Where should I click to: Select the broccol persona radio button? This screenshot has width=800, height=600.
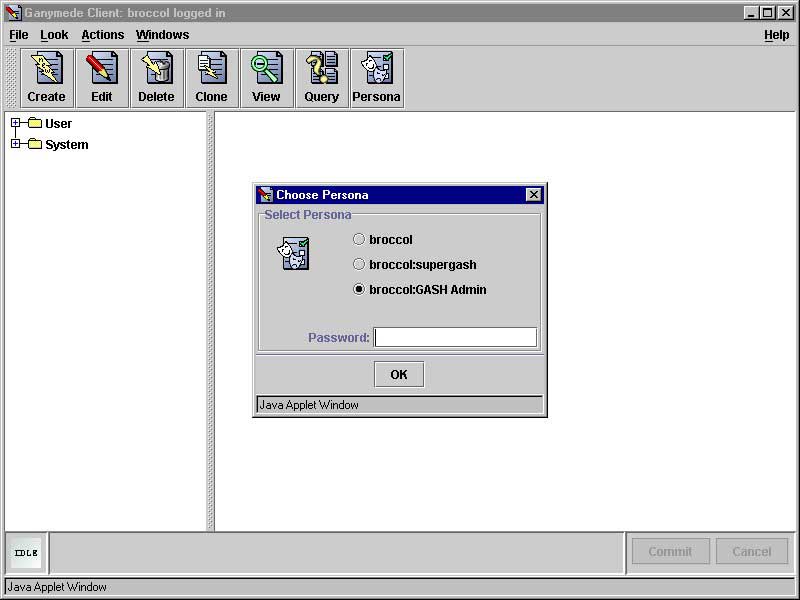tap(359, 240)
